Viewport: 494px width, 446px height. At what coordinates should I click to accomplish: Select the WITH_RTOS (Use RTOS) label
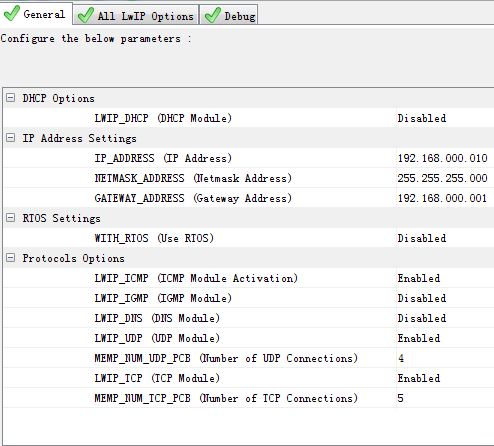[154, 238]
